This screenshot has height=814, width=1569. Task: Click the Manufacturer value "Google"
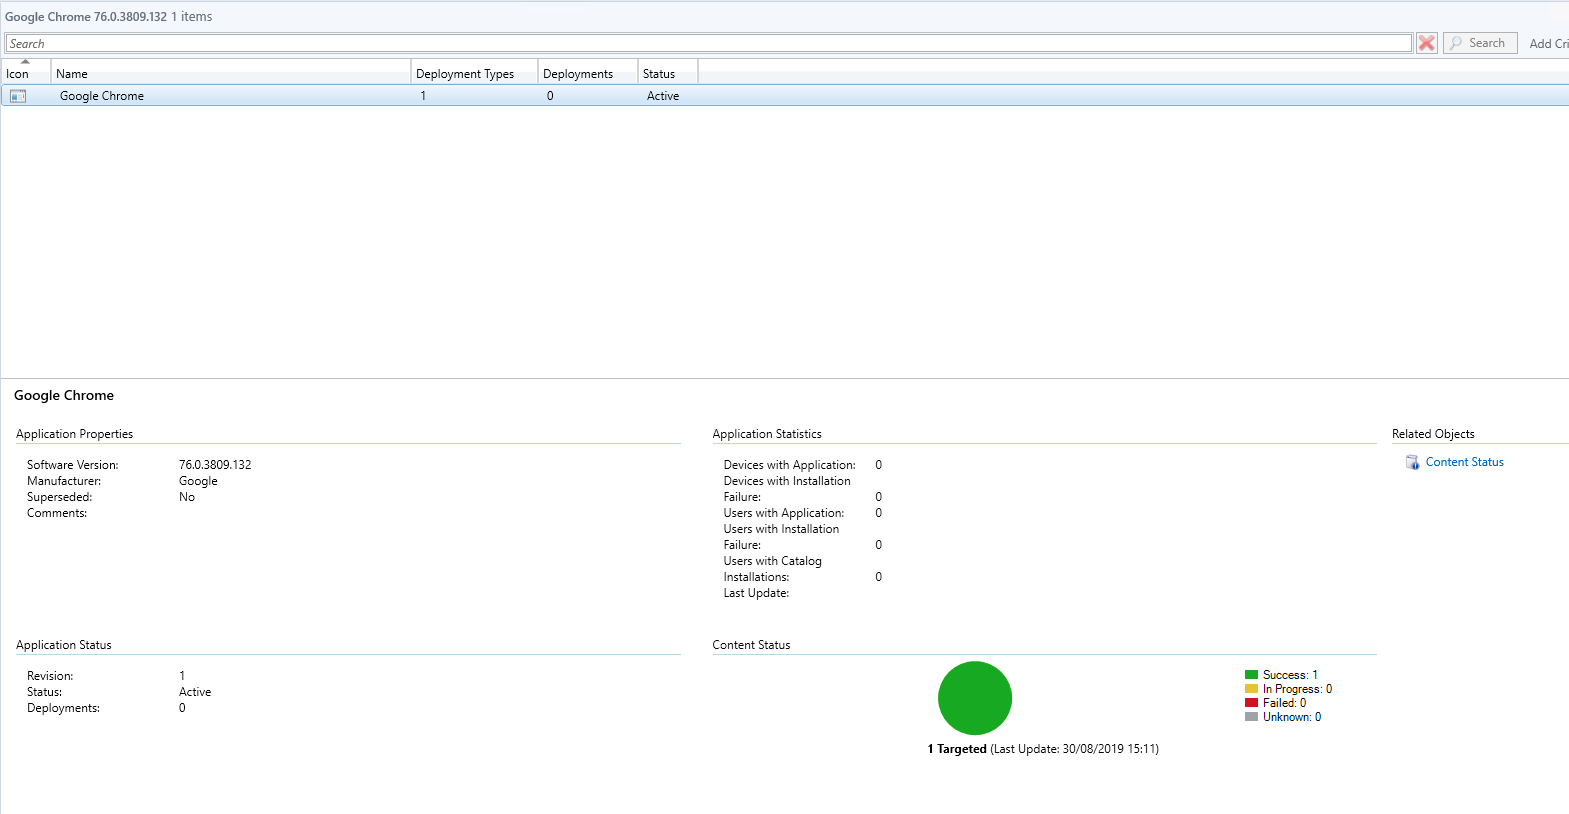[x=198, y=481]
